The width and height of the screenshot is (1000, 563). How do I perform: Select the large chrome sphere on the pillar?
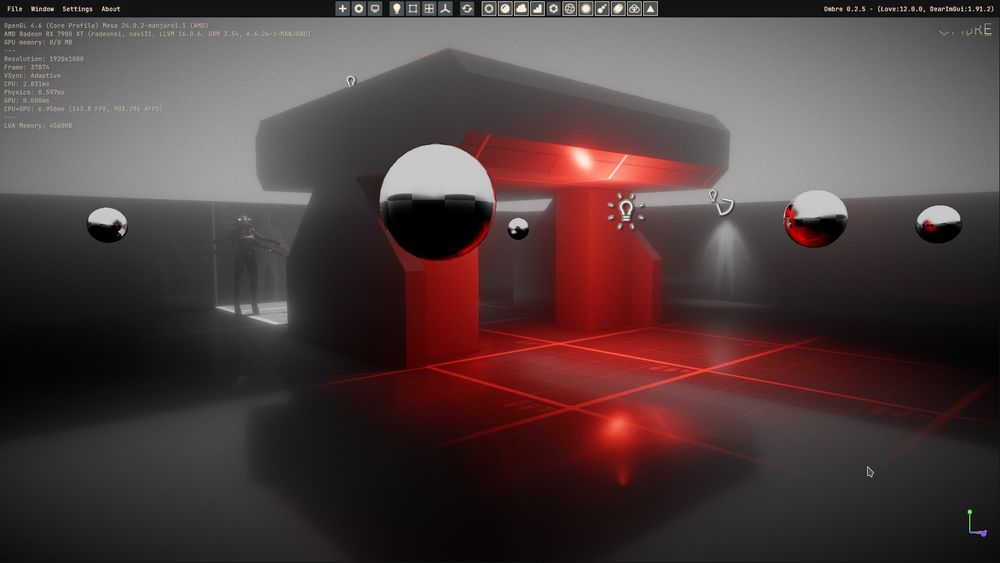437,201
